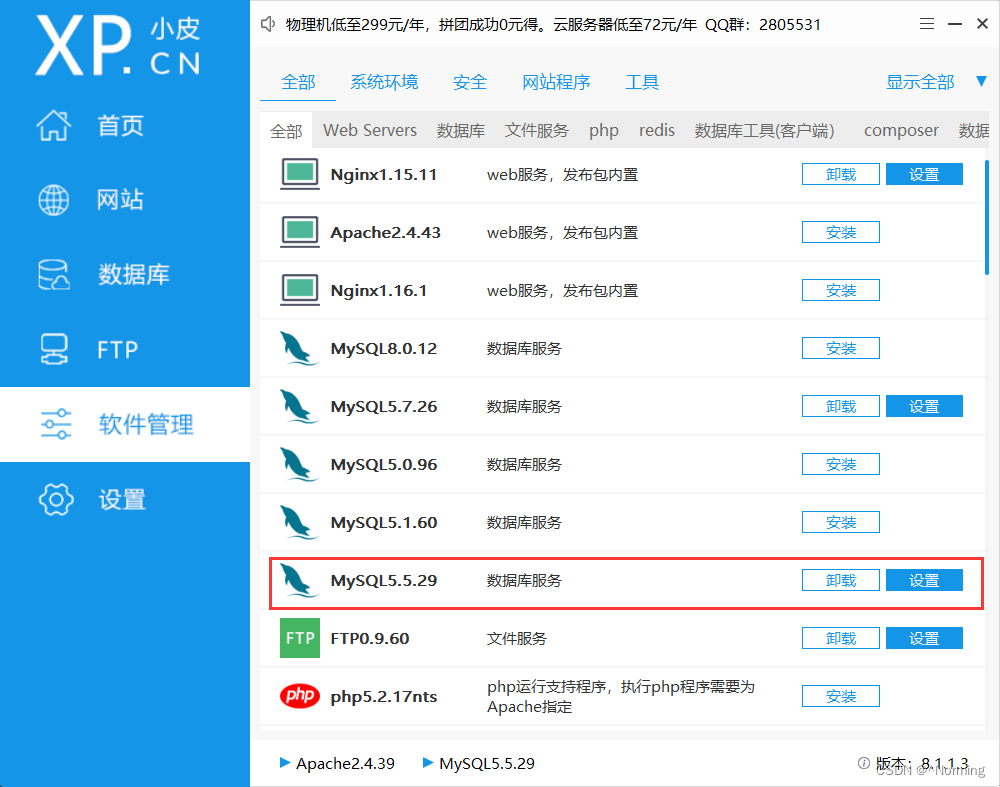Image resolution: width=1000 pixels, height=787 pixels.
Task: Filter by php sub-tab
Action: tap(603, 131)
